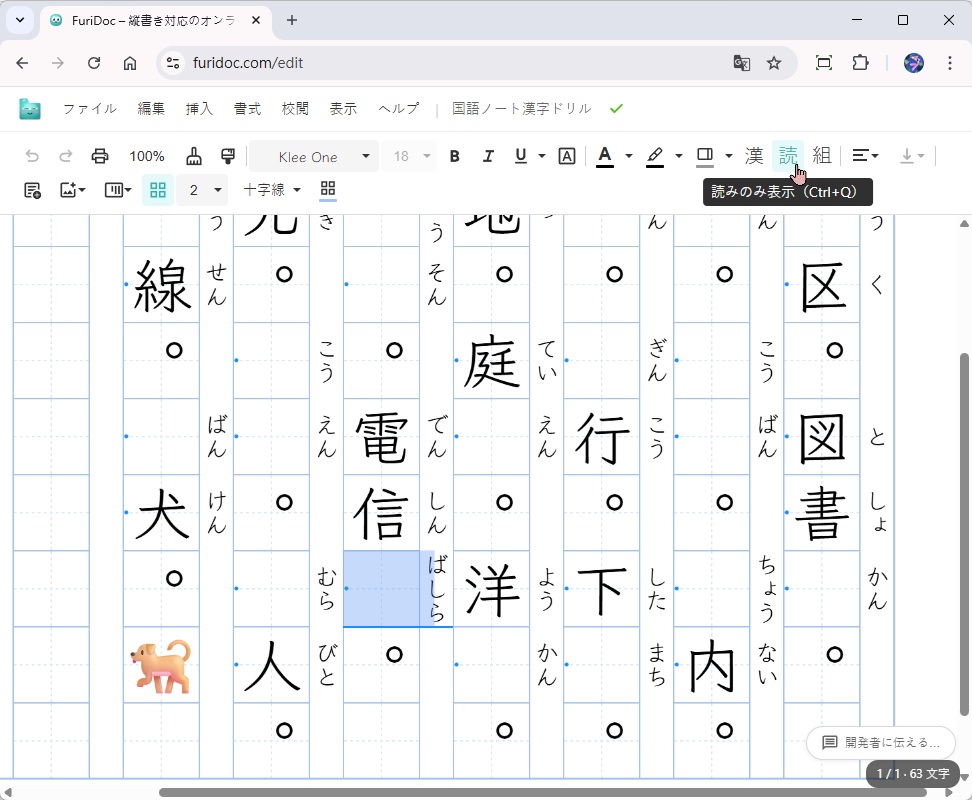Open the 書式 menu
The image size is (972, 800).
(247, 109)
